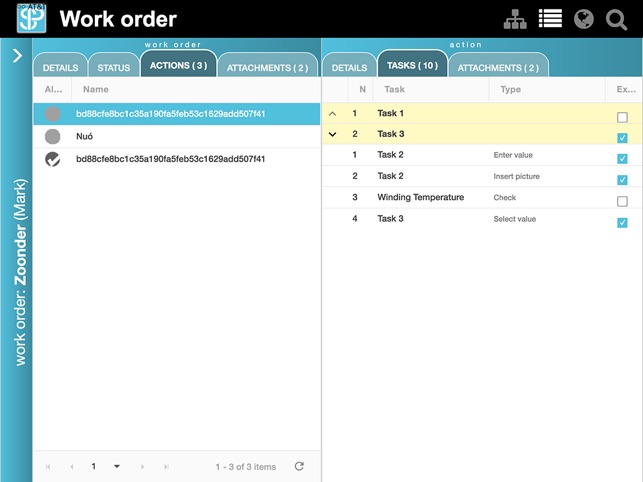
Task: Click the search magnifier icon
Action: tap(616, 20)
